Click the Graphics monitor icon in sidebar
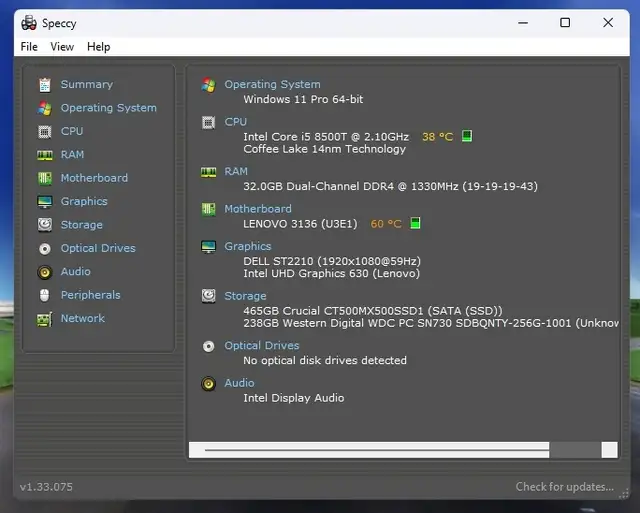Image resolution: width=640 pixels, height=513 pixels. (44, 202)
